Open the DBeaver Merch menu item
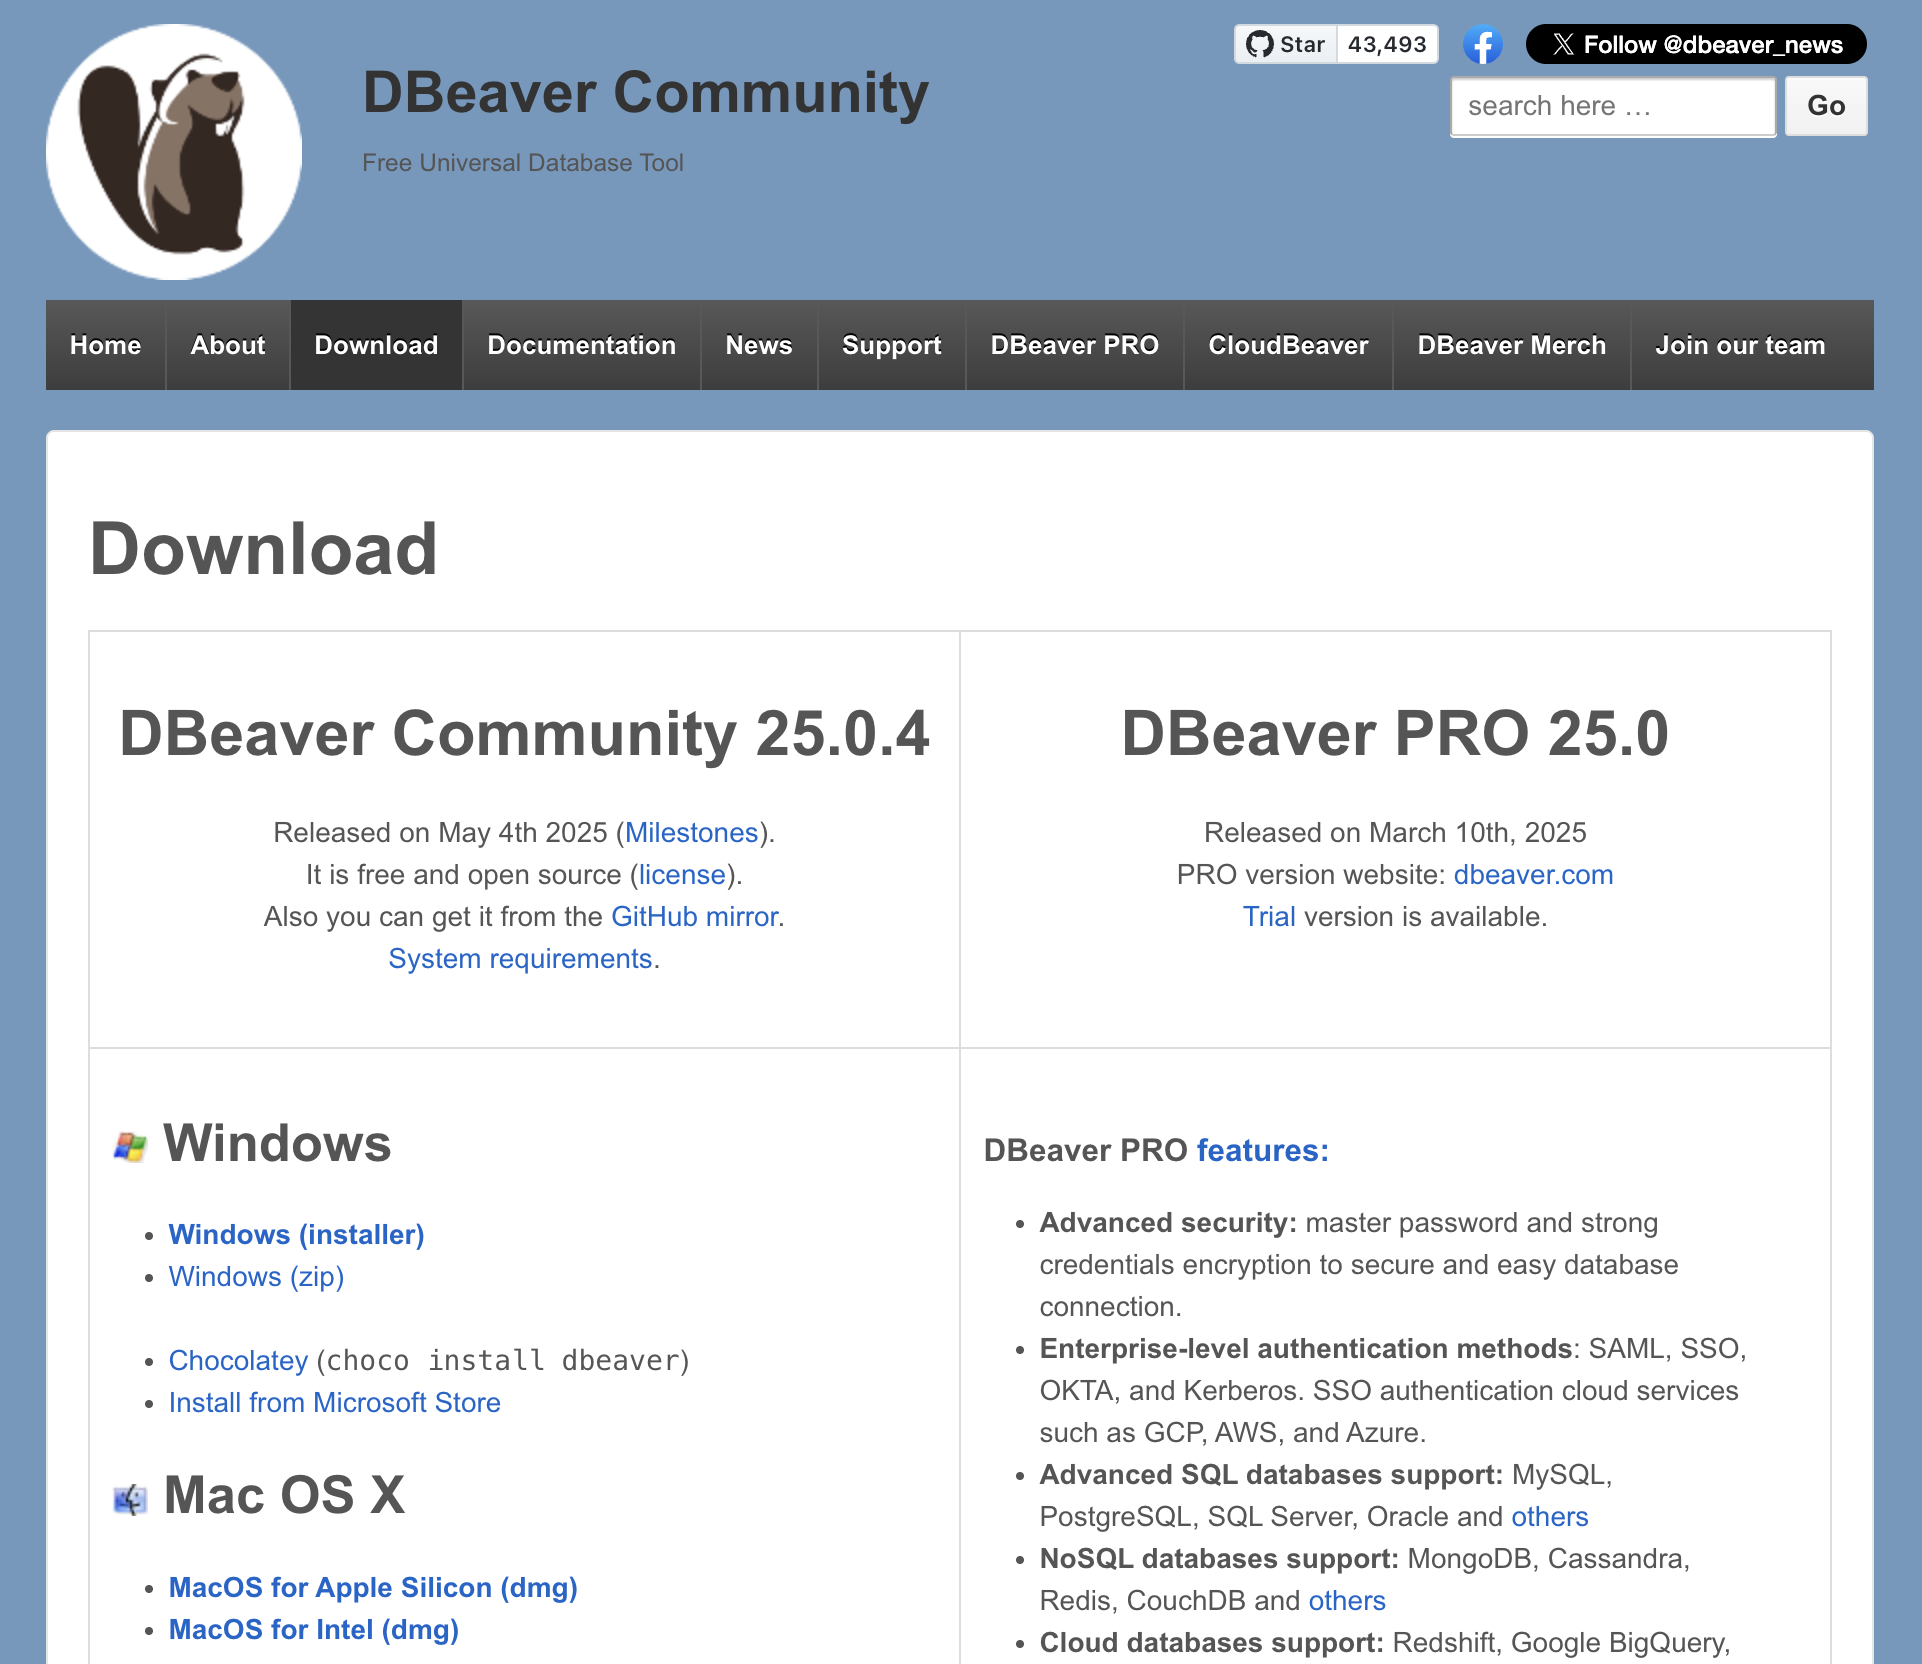The image size is (1922, 1664). click(1512, 345)
